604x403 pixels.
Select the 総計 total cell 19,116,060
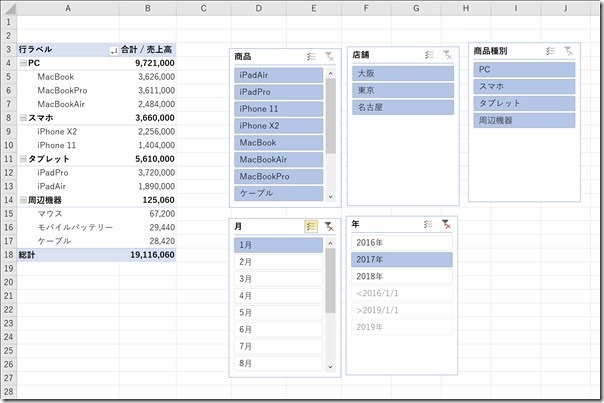pyautogui.click(x=148, y=255)
